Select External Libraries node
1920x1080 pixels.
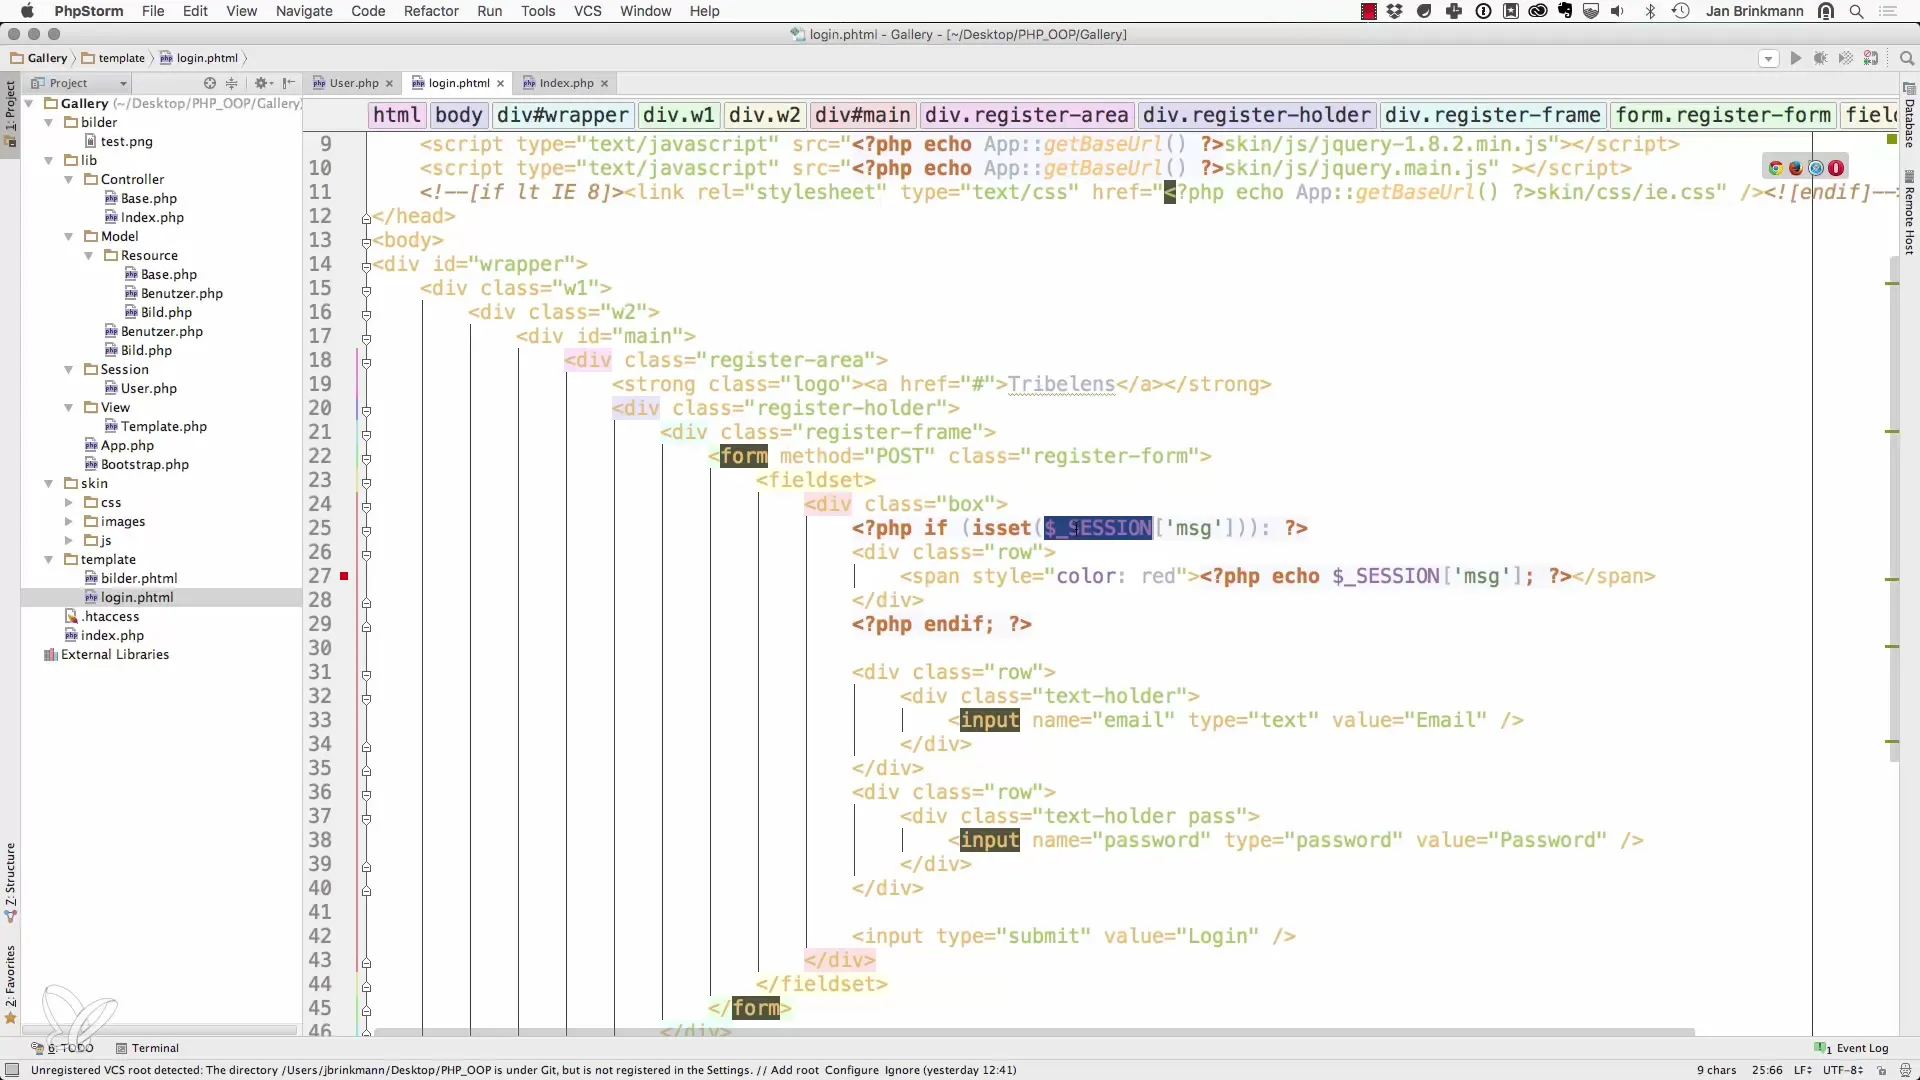114,654
